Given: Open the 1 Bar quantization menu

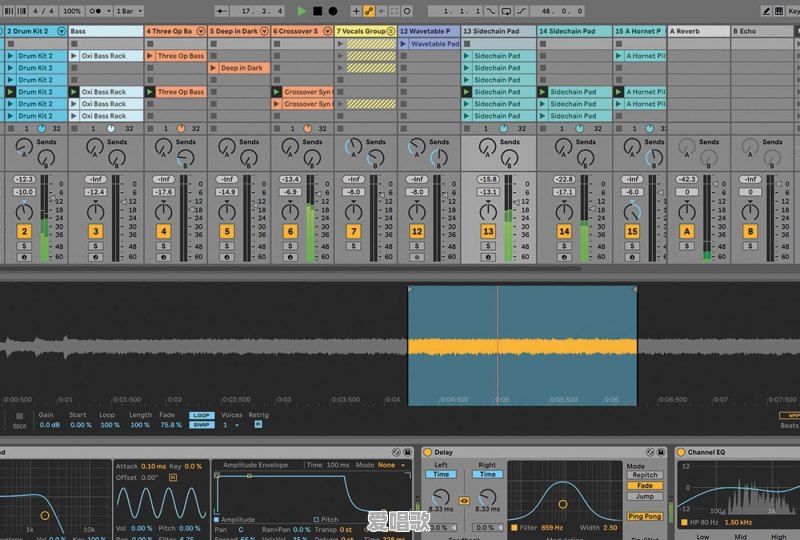Looking at the screenshot, I should (x=129, y=11).
